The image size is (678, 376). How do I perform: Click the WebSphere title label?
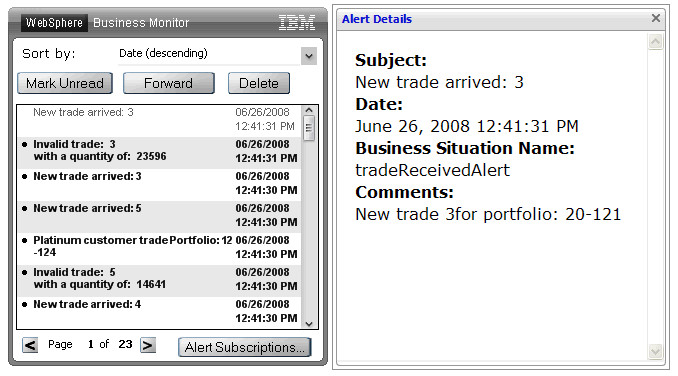pos(54,22)
